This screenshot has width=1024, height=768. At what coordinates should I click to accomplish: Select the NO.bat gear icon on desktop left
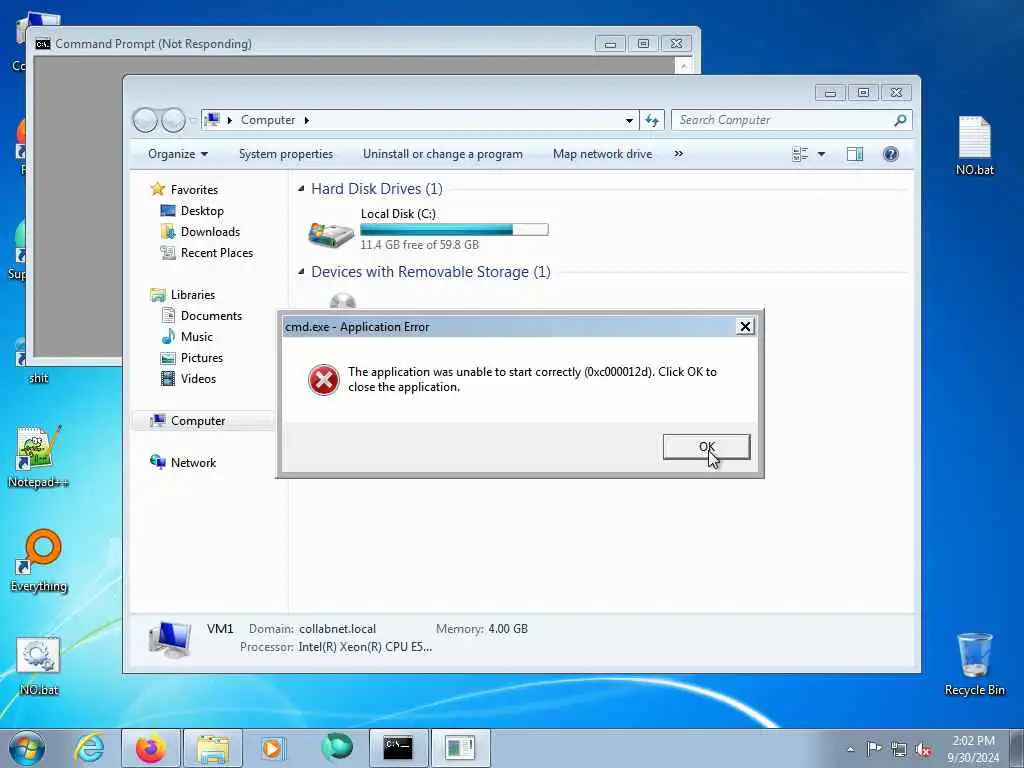(39, 665)
